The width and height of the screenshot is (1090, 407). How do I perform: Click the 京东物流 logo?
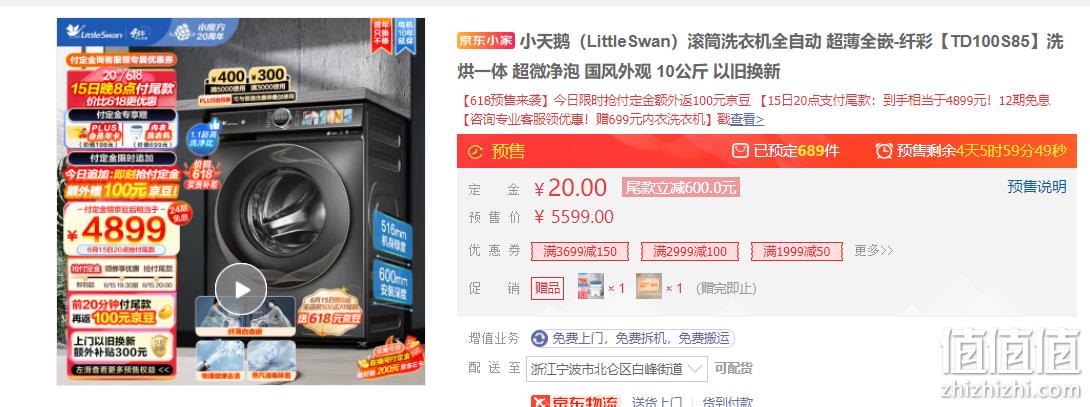coord(575,401)
